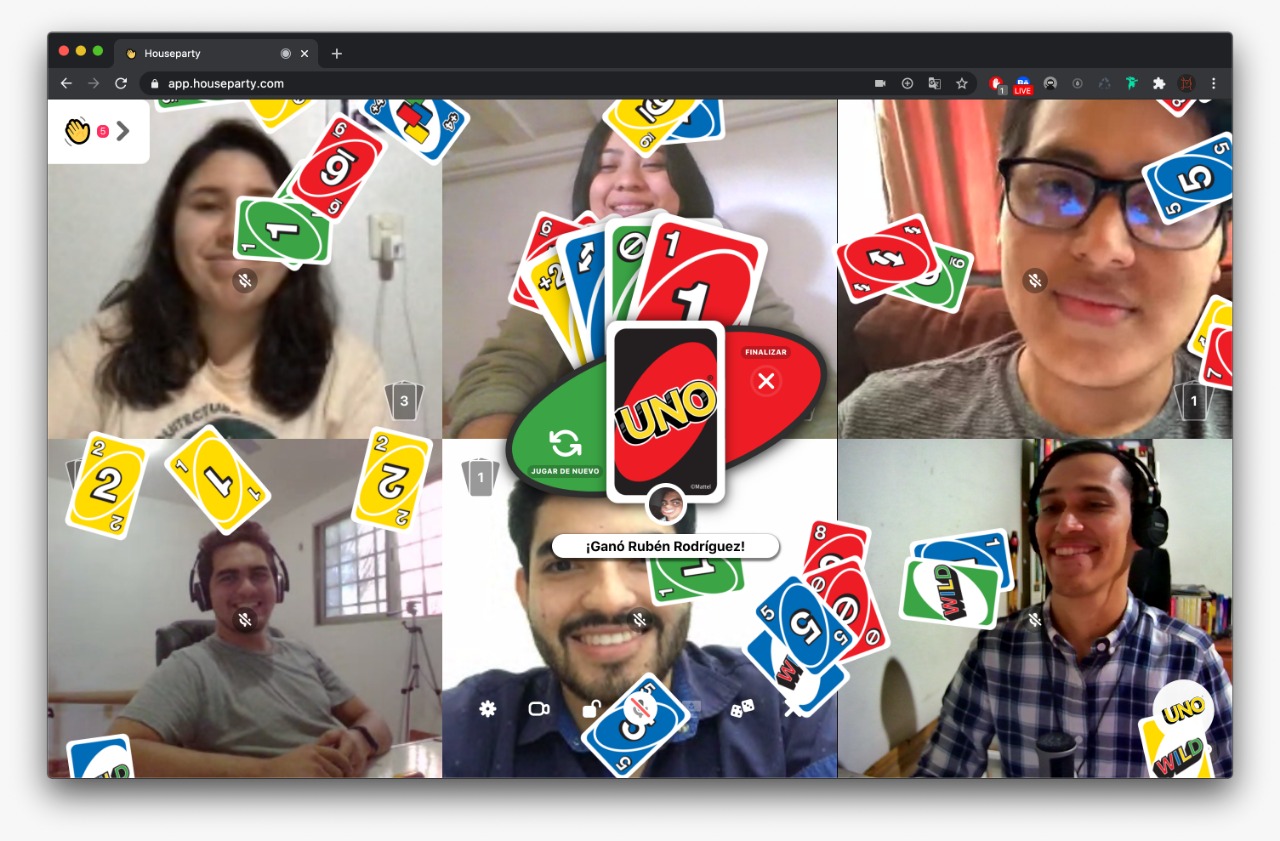Open Chrome three-dot menu

click(x=1214, y=84)
